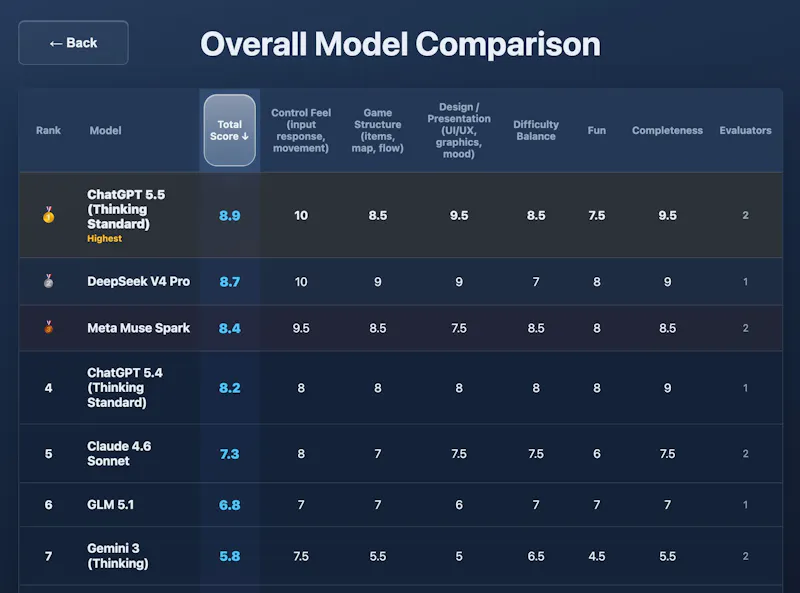Click total score 6.8 for GLM 5.1
The image size is (800, 593).
[x=230, y=505]
